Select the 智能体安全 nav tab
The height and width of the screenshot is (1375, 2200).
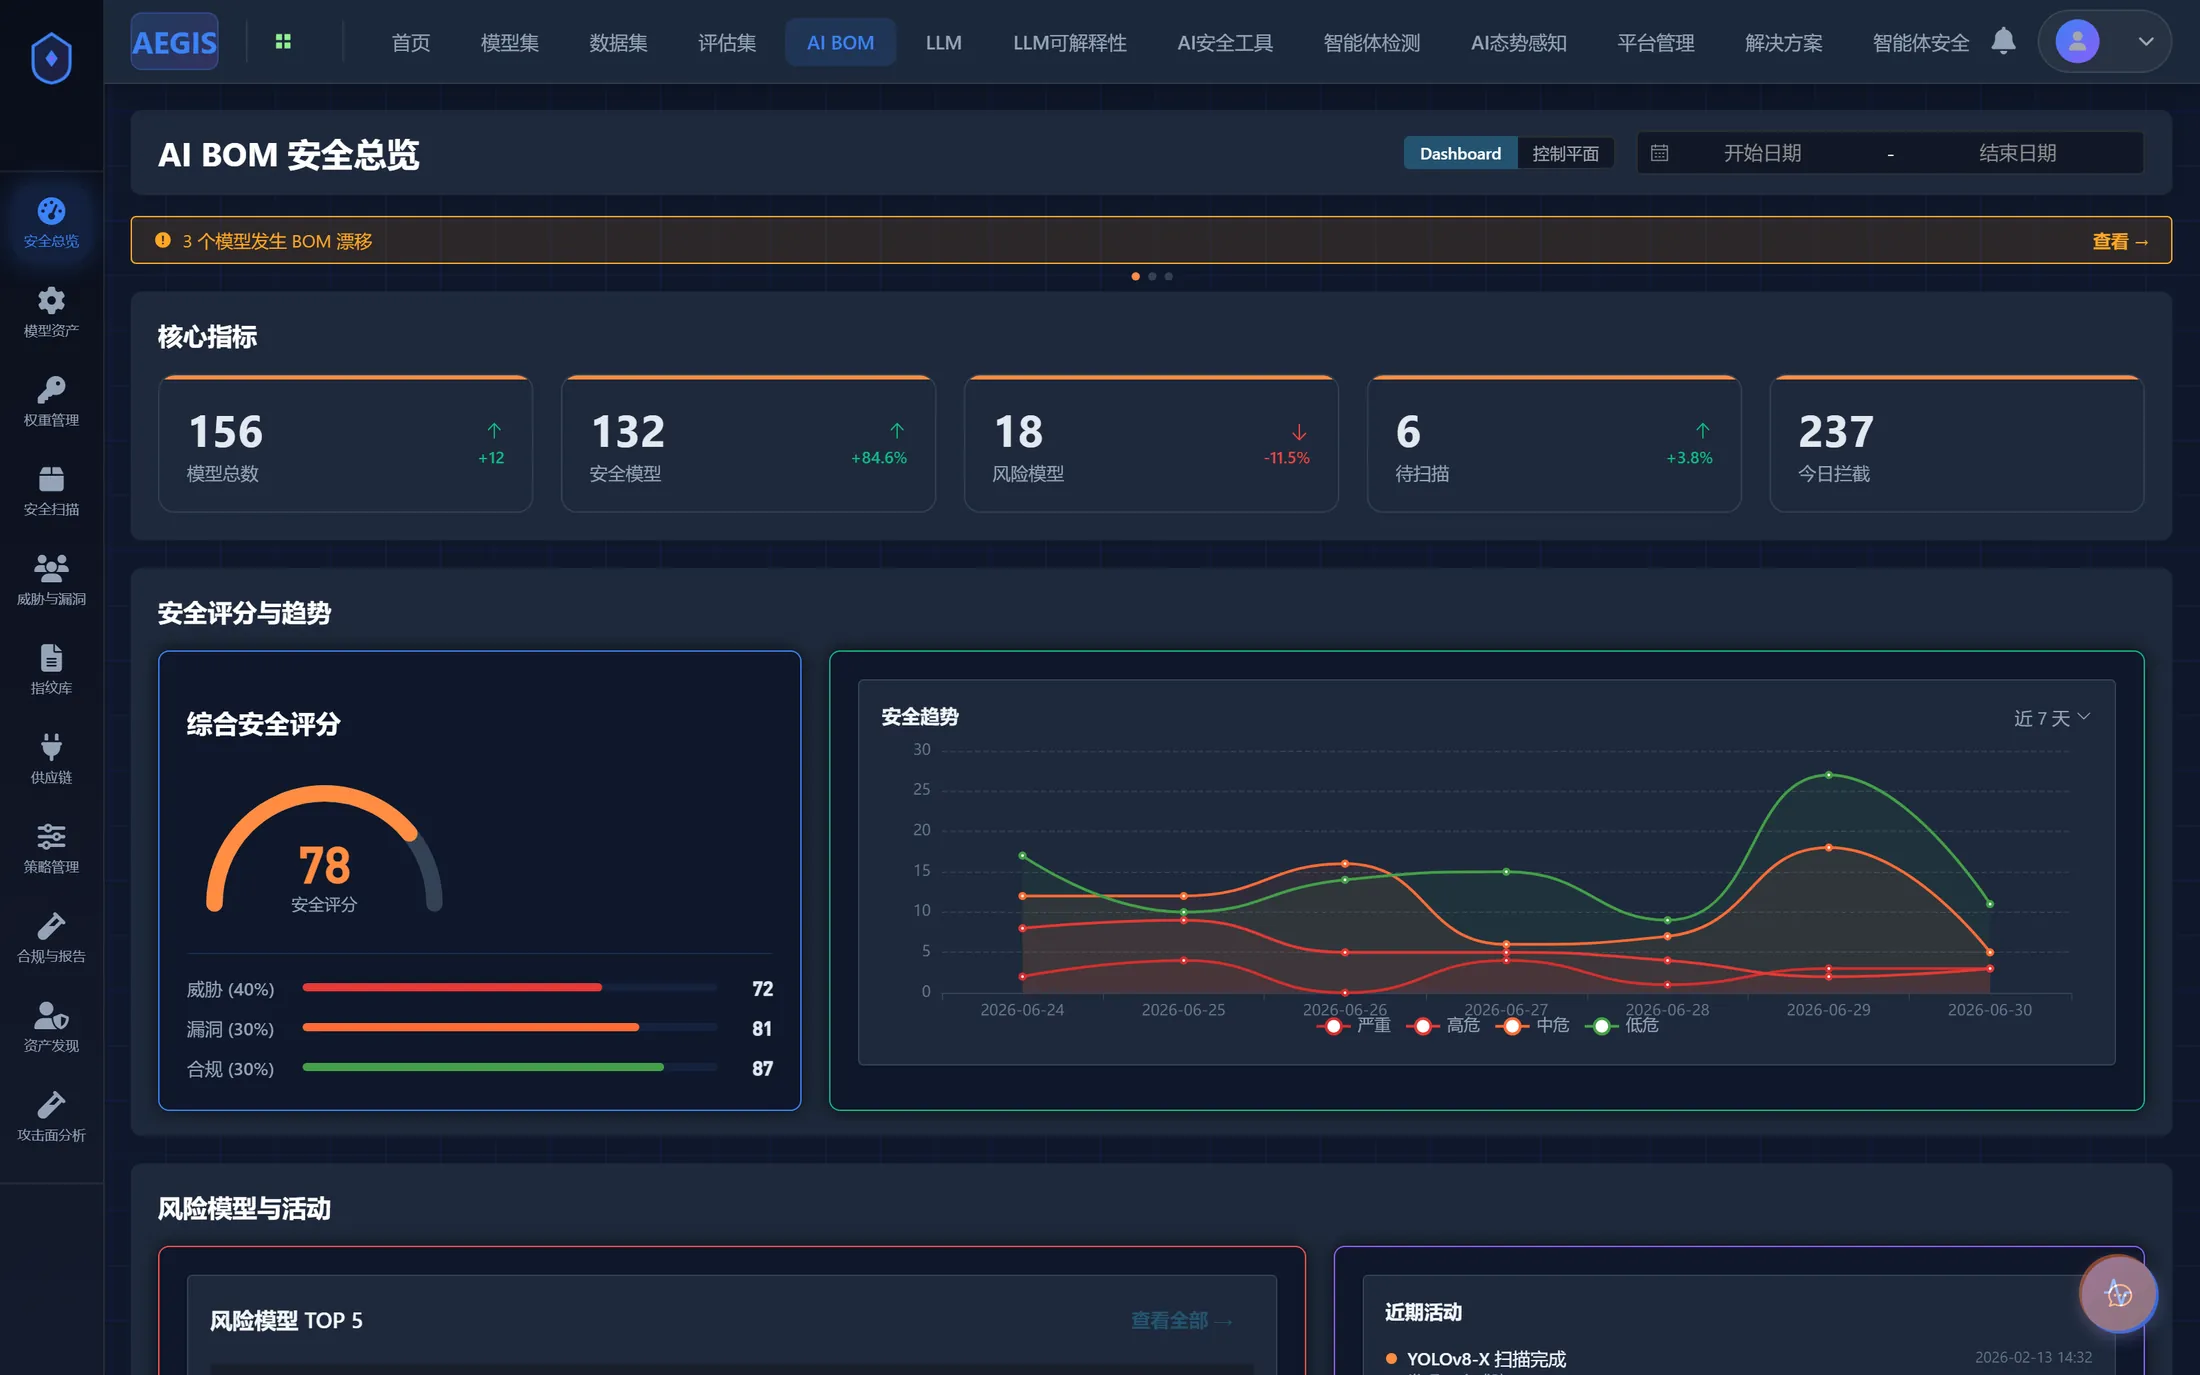tap(1920, 42)
